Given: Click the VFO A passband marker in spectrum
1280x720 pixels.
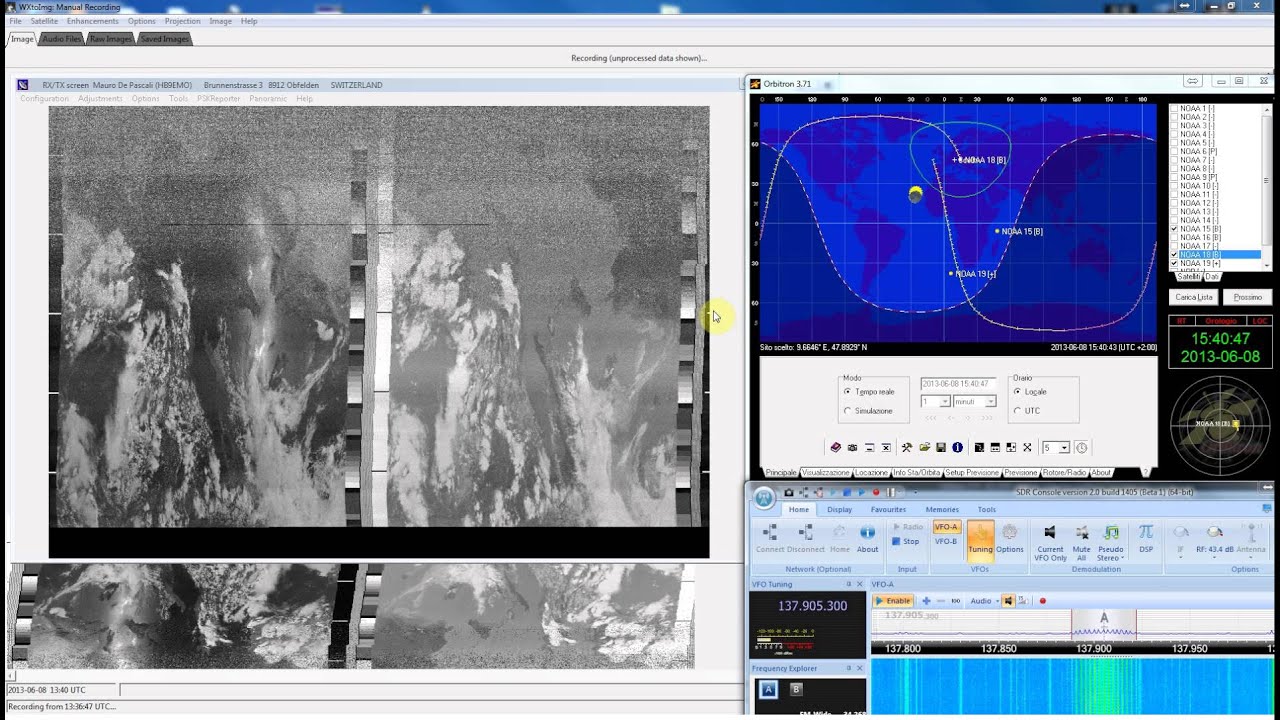Looking at the screenshot, I should (x=1104, y=618).
